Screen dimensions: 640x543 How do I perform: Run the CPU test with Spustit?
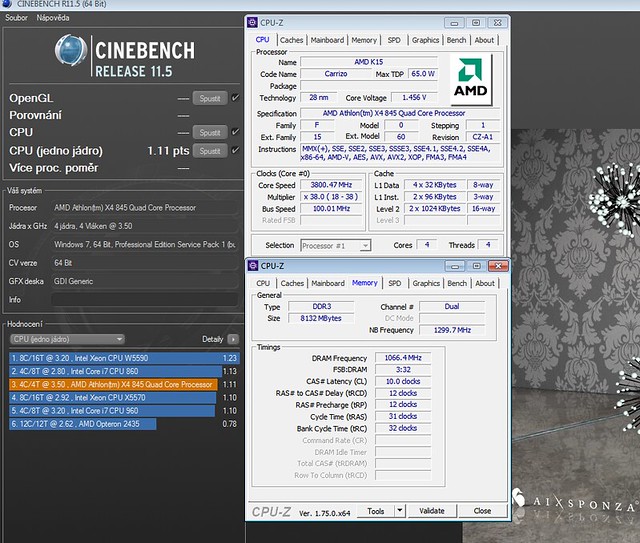(210, 133)
